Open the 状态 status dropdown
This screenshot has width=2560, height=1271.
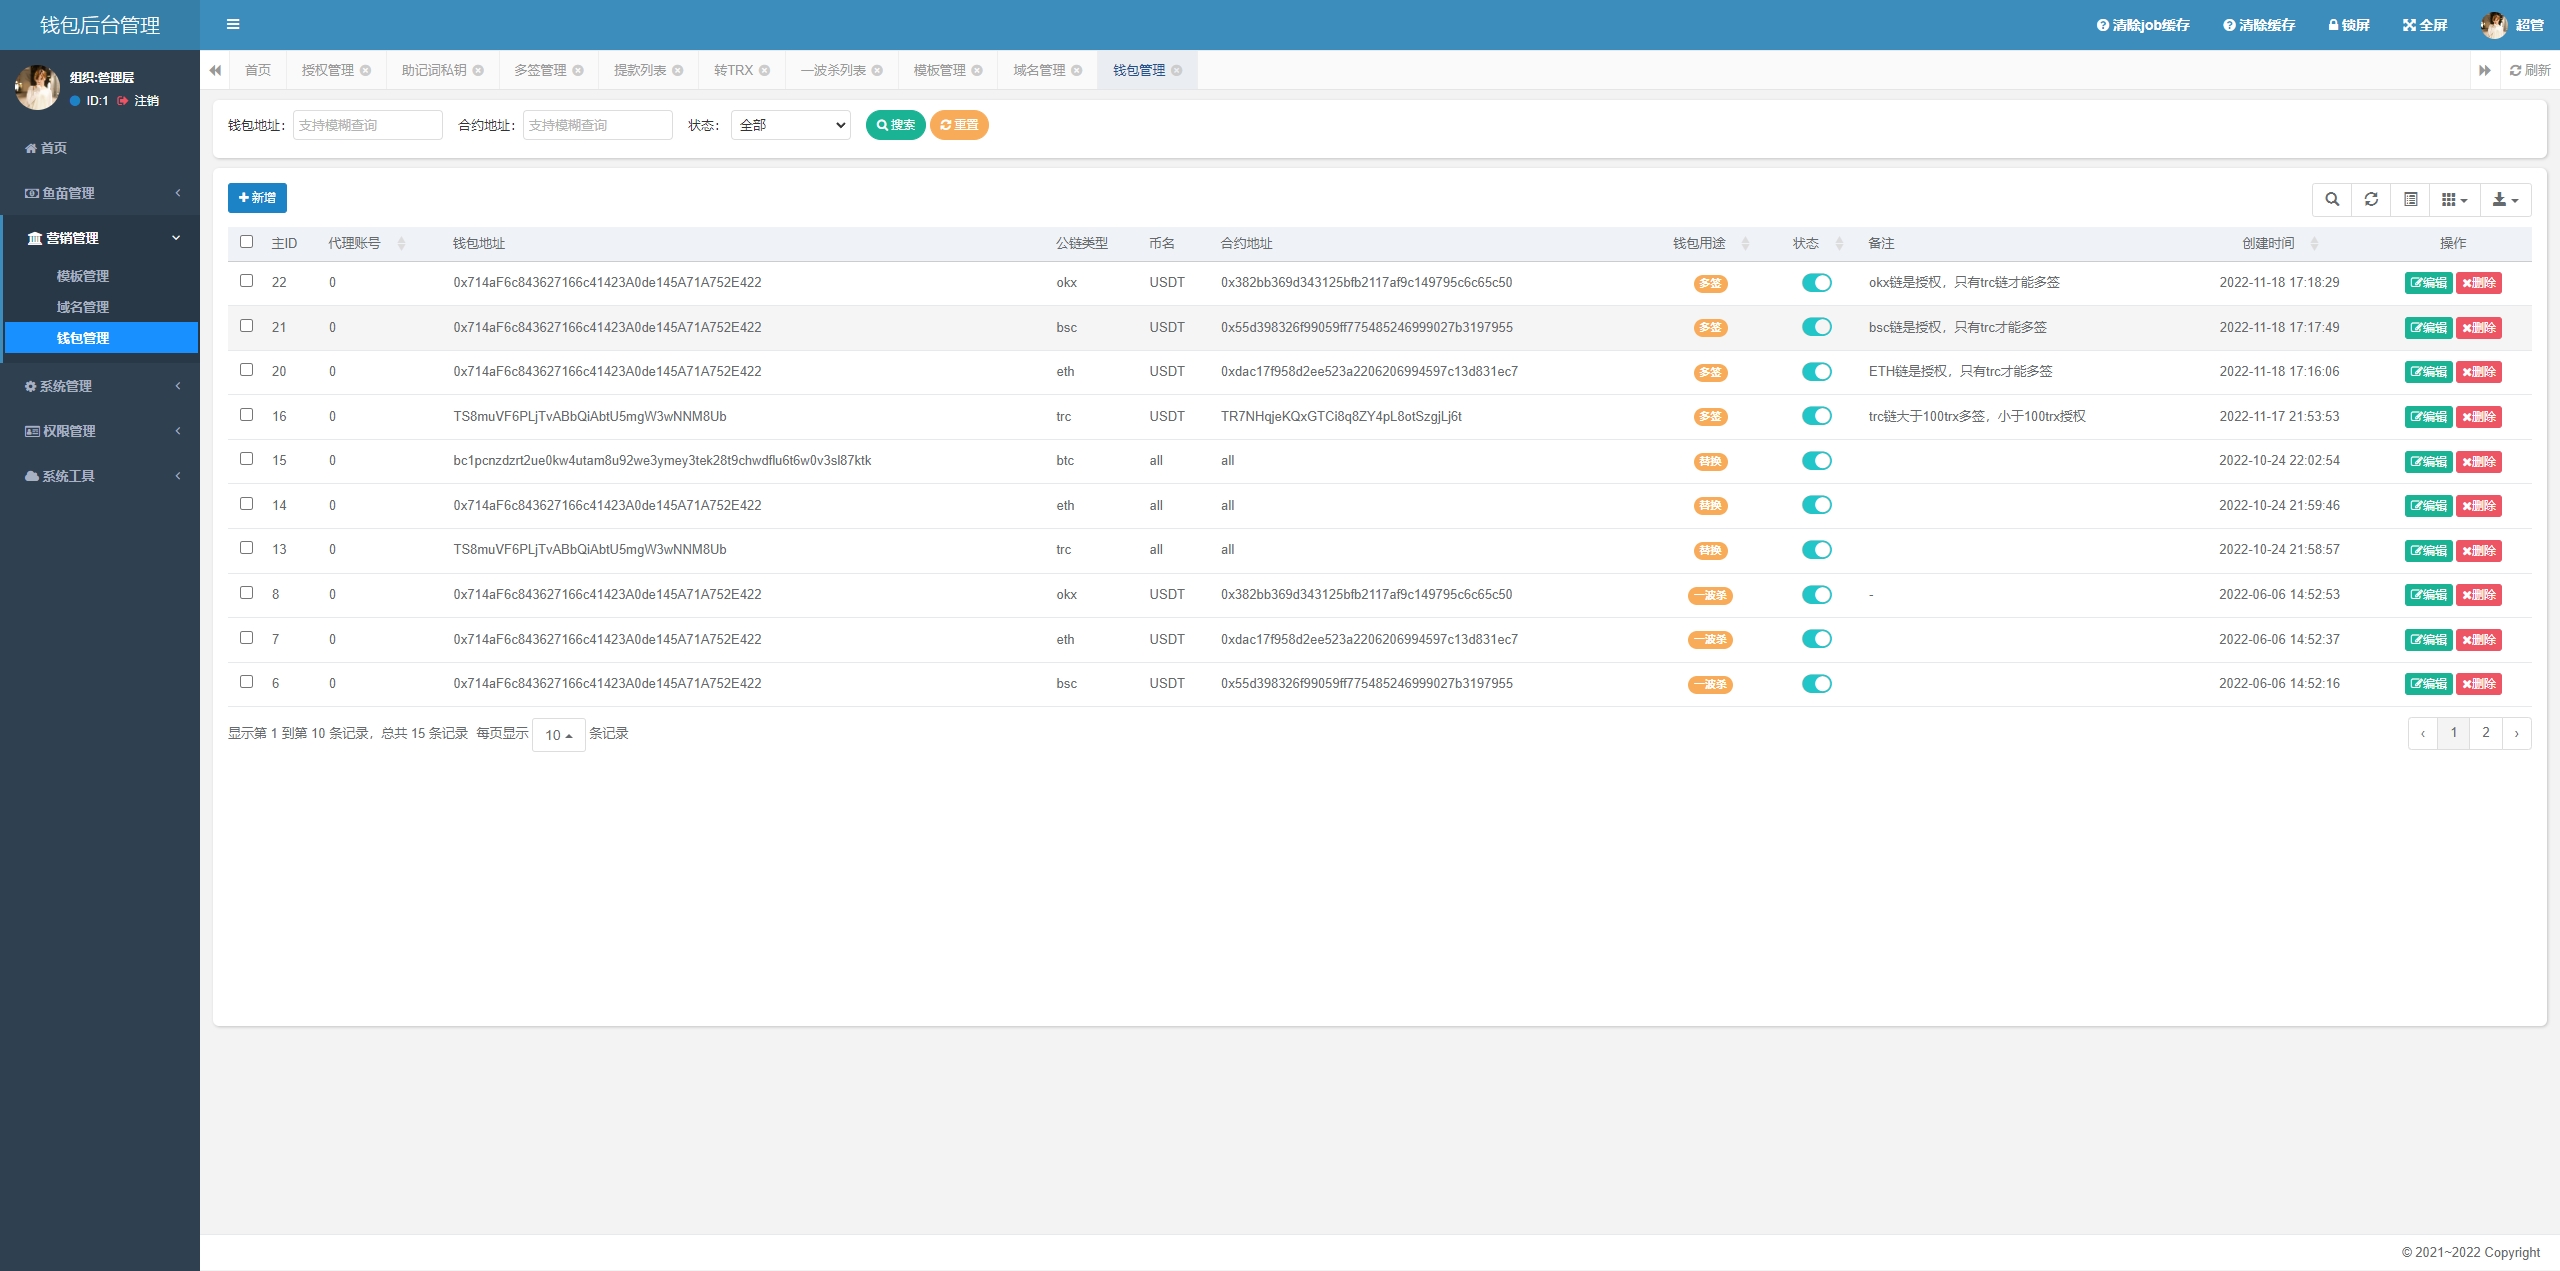tap(791, 125)
